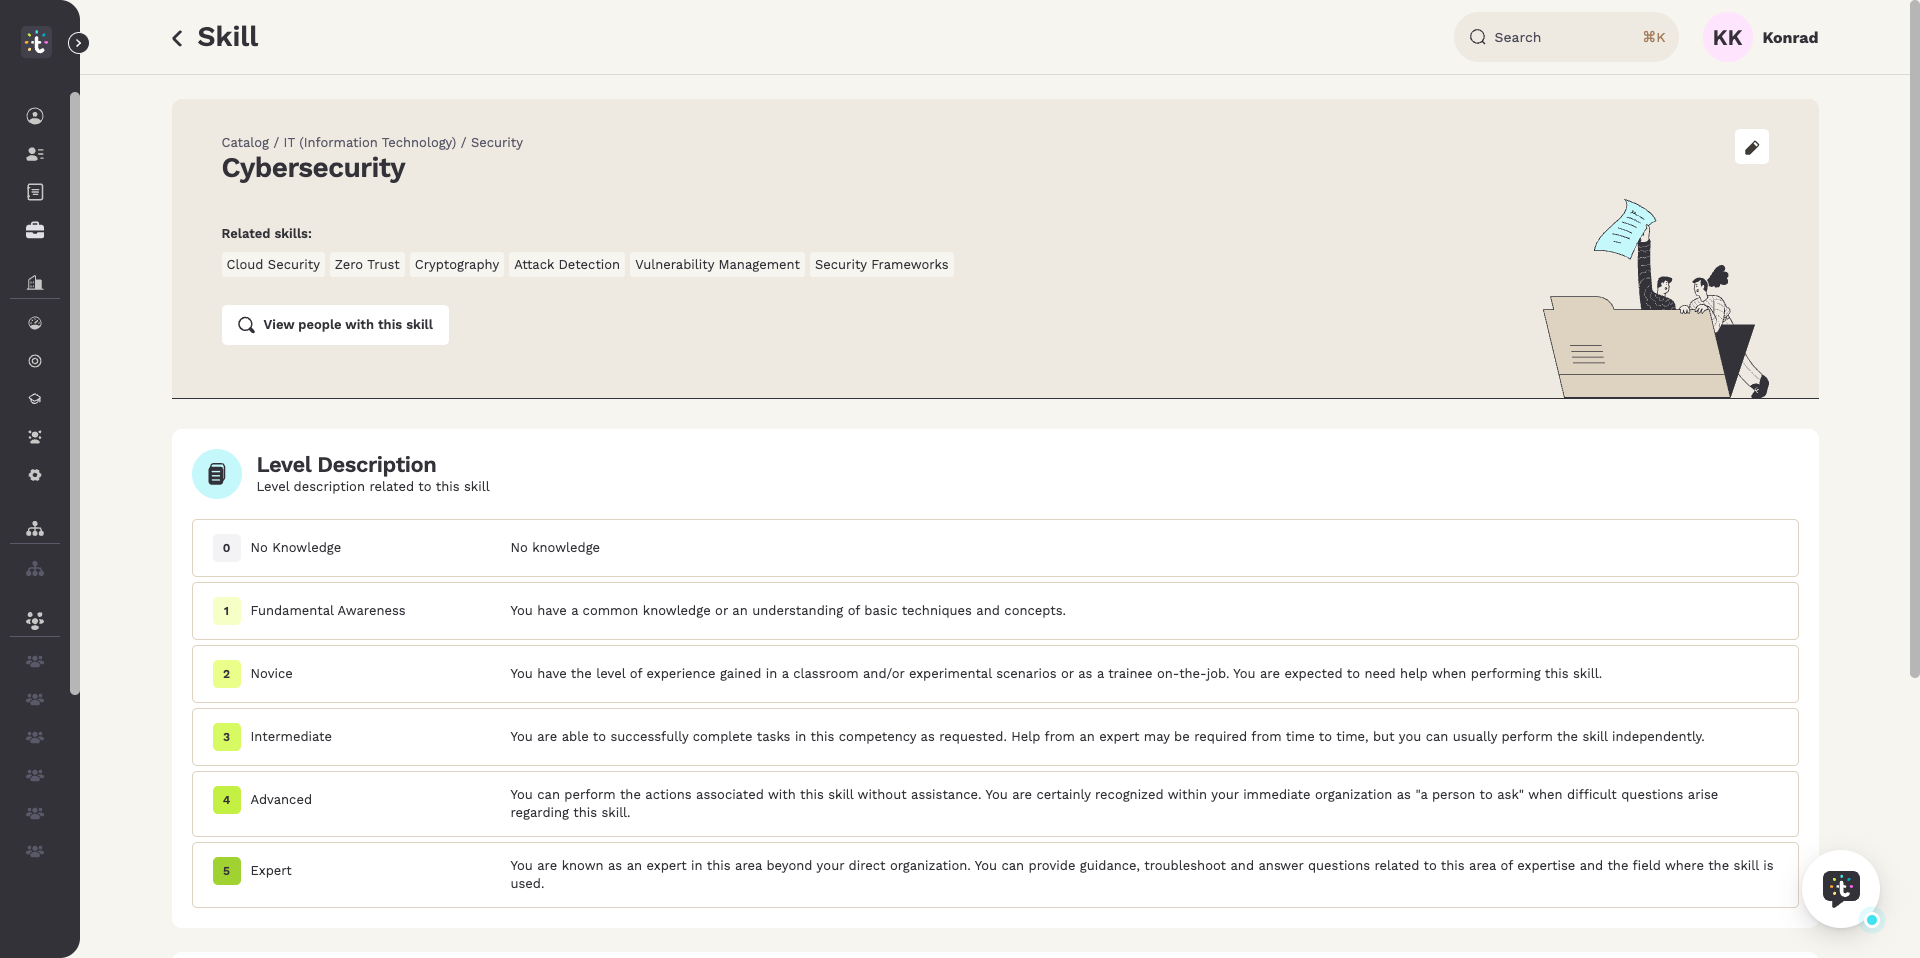Open the company building icon in sidebar
This screenshot has width=1920, height=958.
tap(35, 283)
